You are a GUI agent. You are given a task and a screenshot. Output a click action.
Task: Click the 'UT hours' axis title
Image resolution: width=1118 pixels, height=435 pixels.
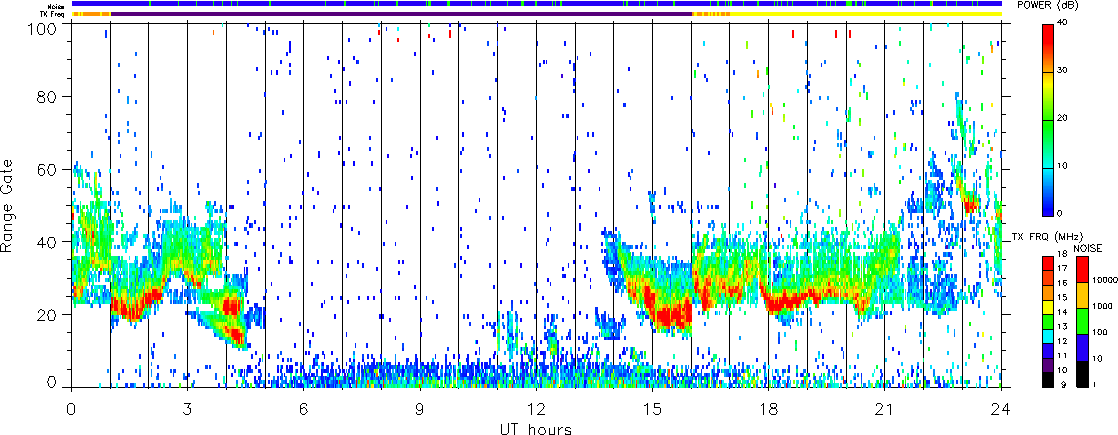coord(536,429)
